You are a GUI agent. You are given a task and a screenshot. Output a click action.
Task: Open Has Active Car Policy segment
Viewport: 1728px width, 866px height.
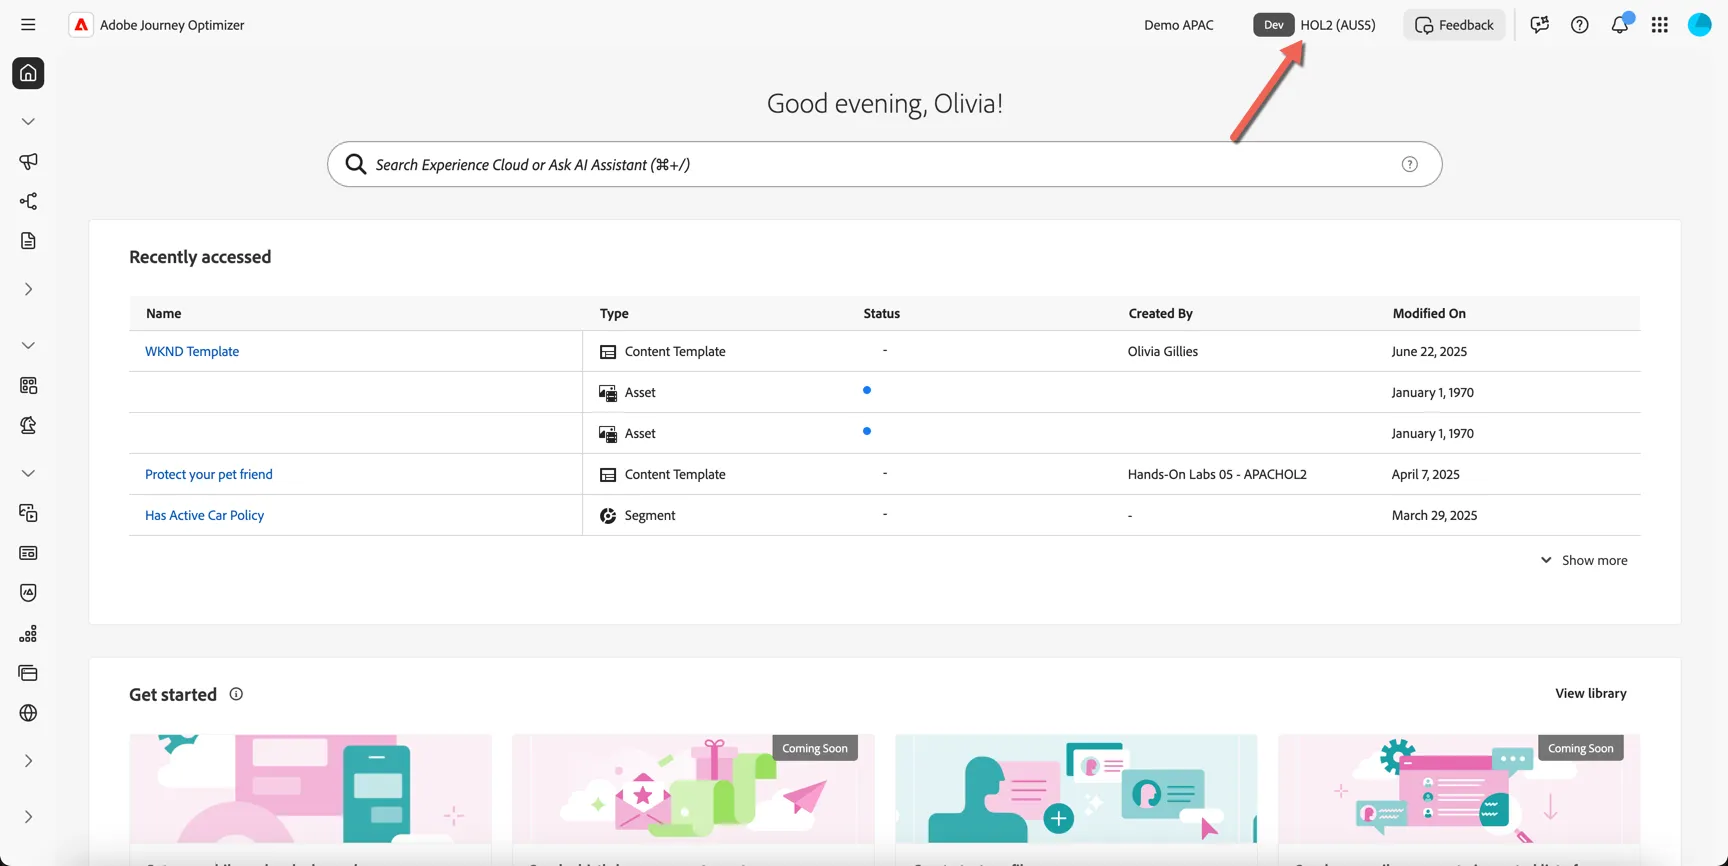point(205,515)
